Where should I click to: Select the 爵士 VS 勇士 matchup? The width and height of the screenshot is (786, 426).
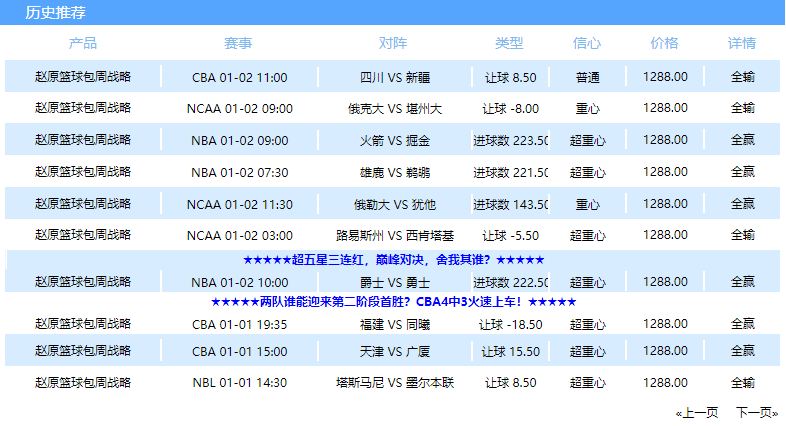395,283
